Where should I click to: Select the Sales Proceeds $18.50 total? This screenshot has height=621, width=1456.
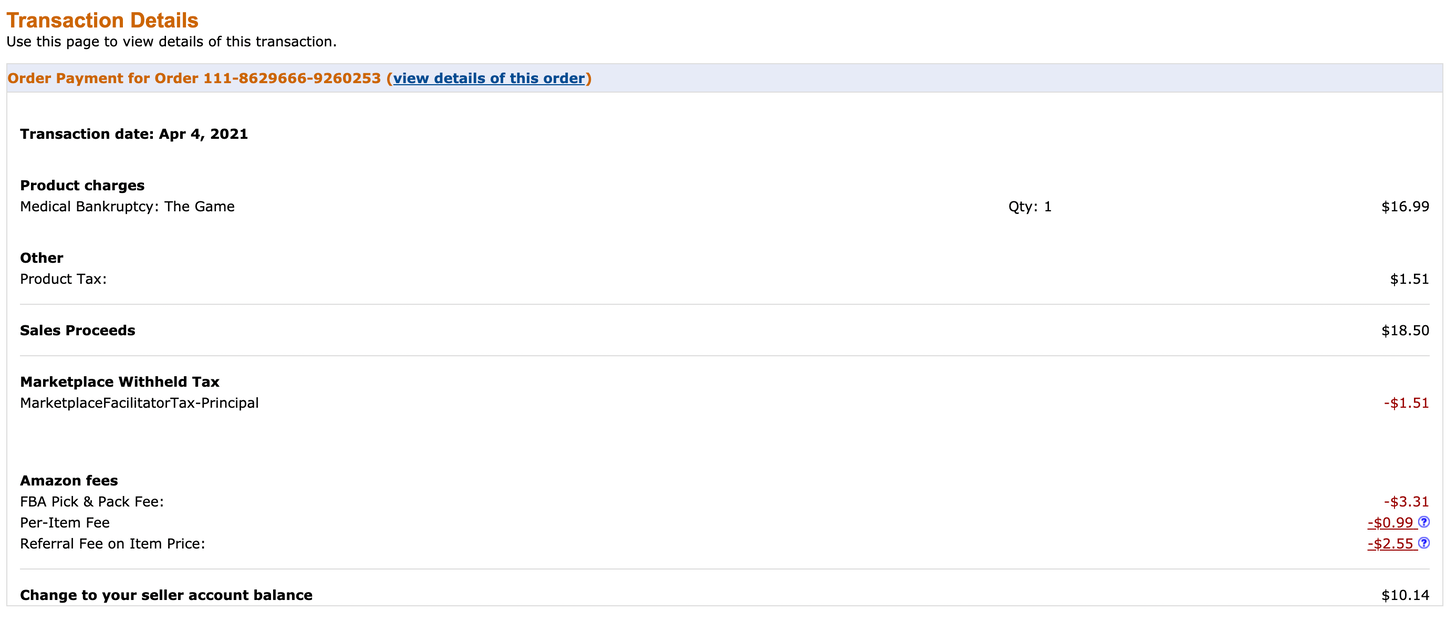(x=1405, y=330)
